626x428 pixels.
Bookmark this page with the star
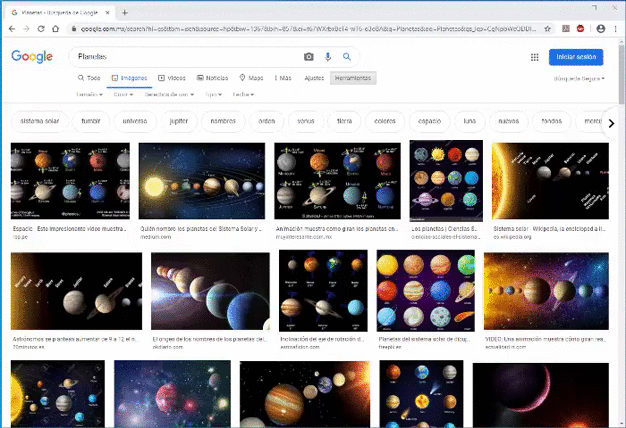547,29
